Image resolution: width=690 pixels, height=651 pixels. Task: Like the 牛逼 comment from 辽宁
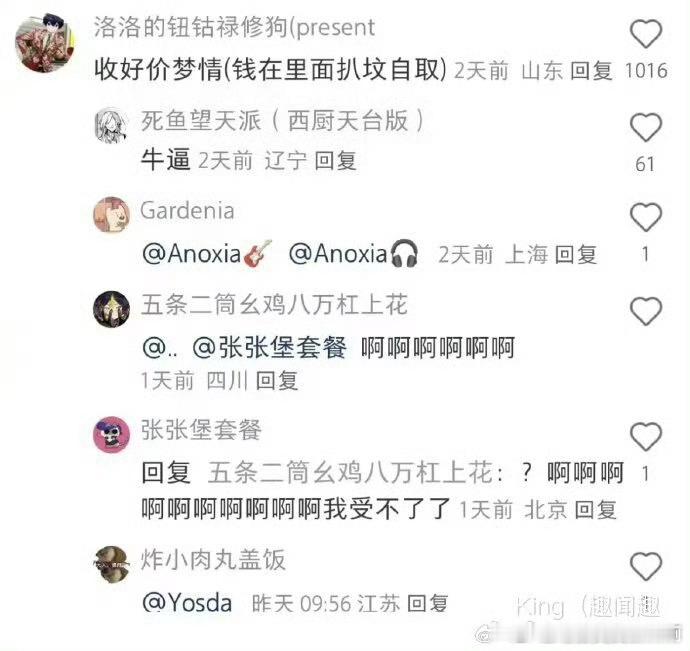646,127
